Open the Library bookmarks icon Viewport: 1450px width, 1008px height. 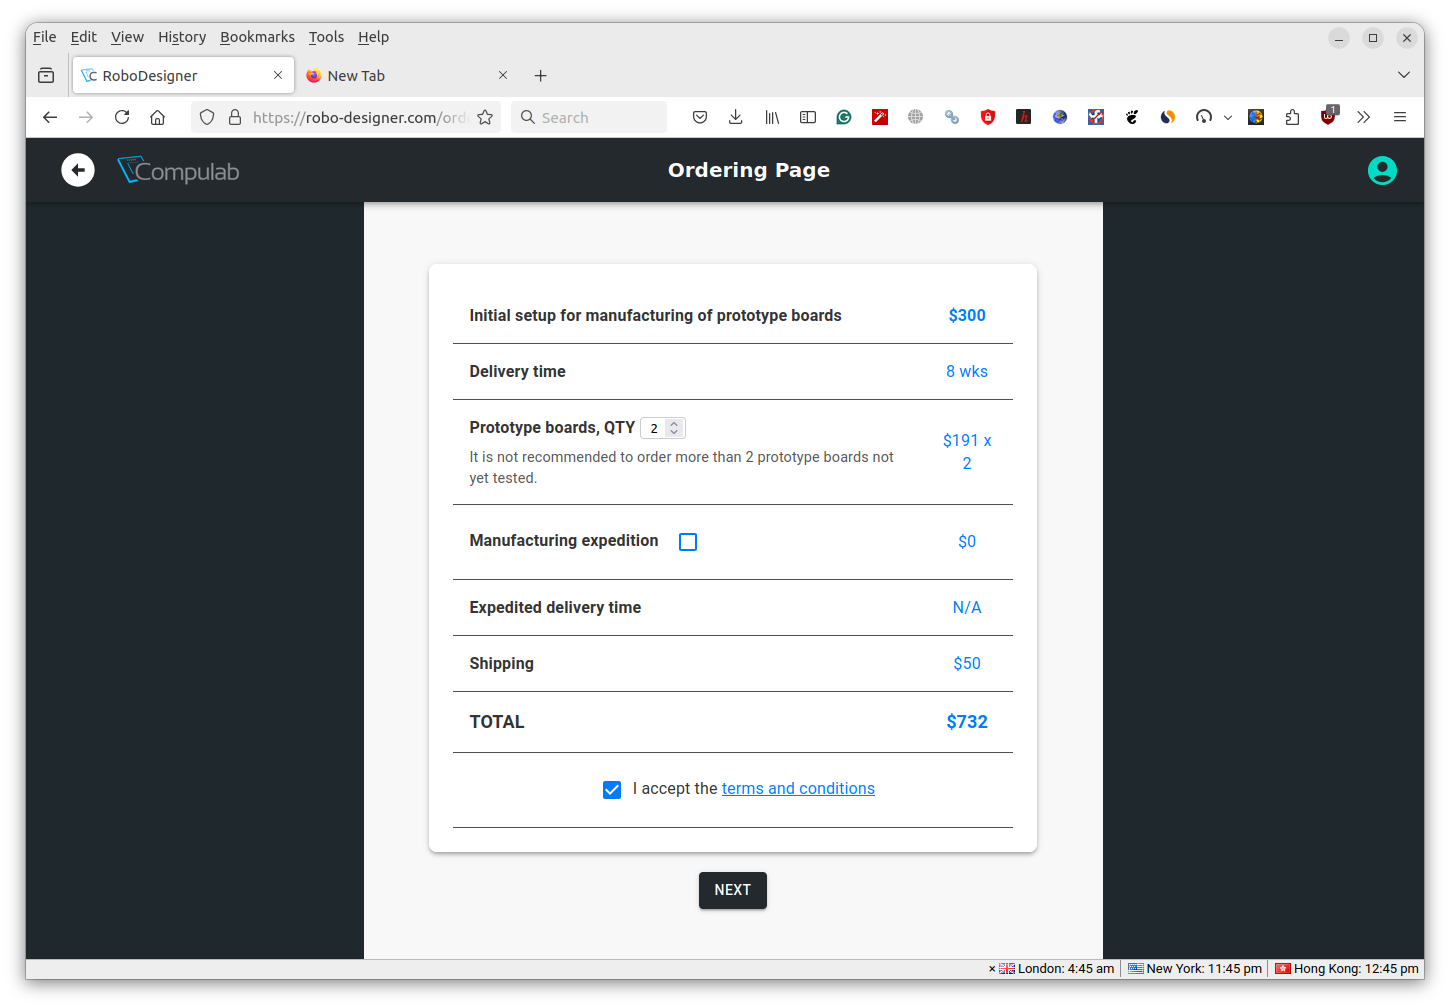pos(772,117)
